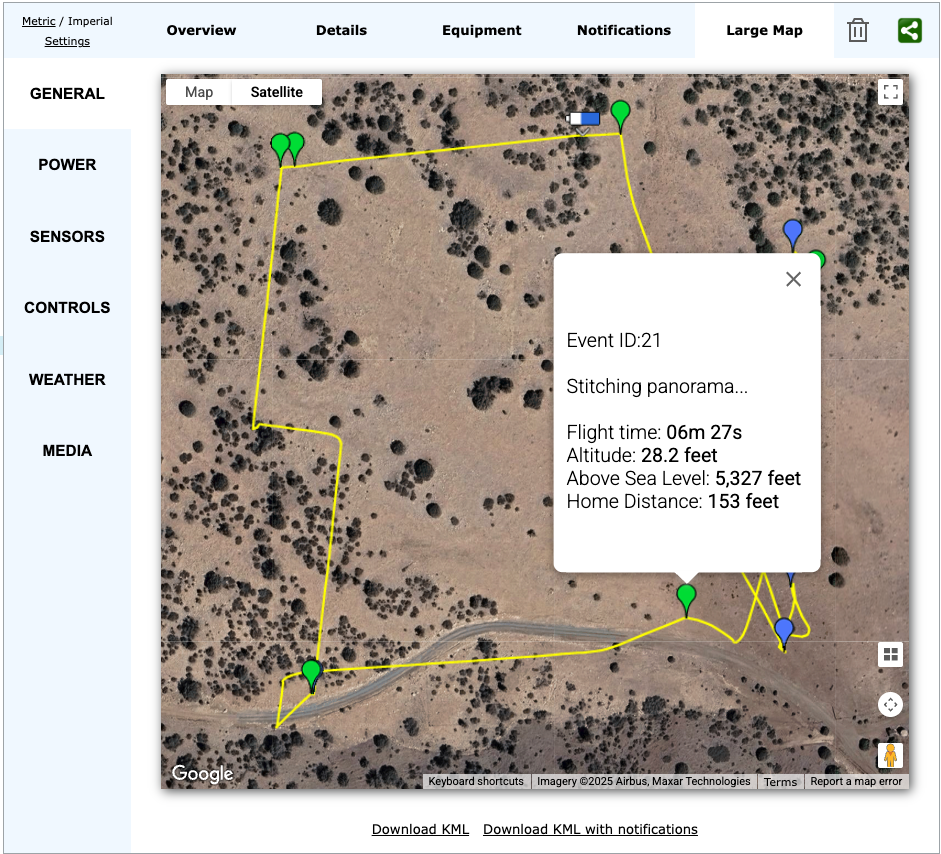Screen dimensions: 941x854
Task: Click the green share icon
Action: coord(909,31)
